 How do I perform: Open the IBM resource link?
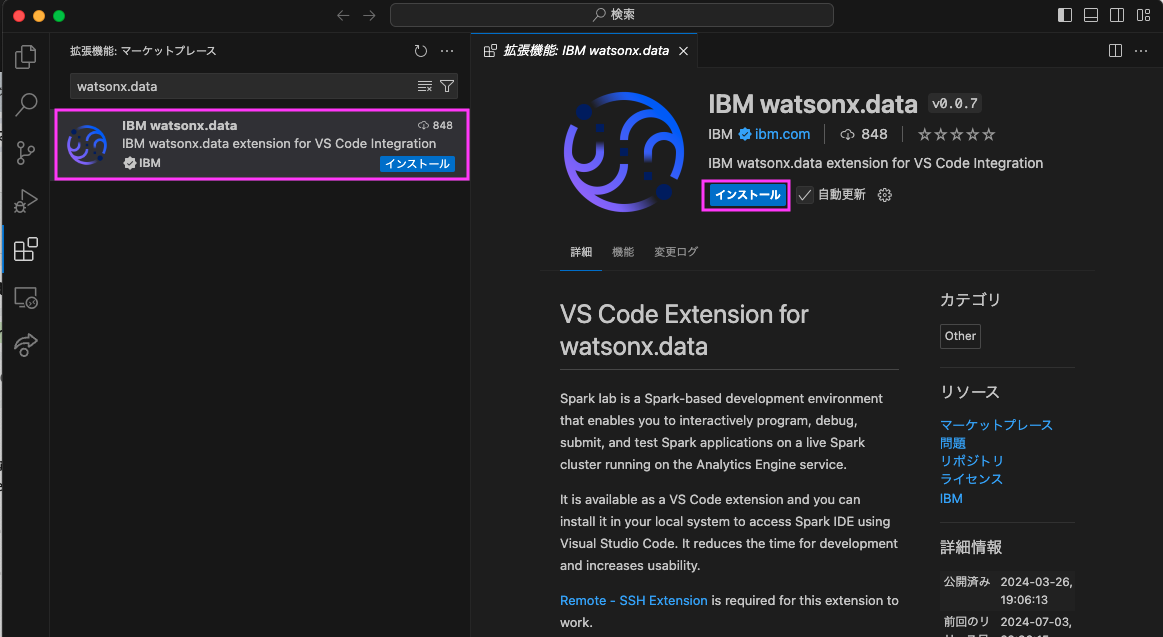click(x=951, y=498)
